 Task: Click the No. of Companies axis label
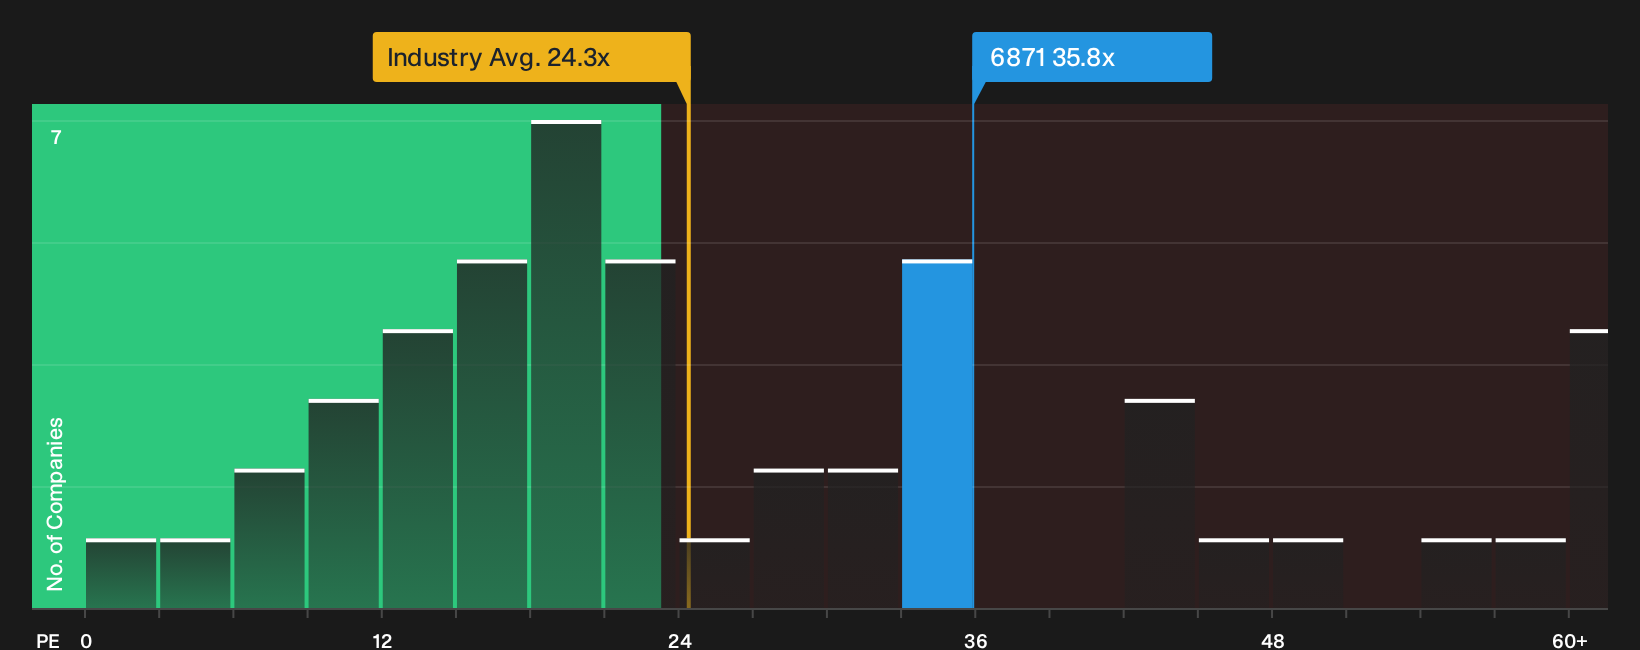pyautogui.click(x=55, y=503)
